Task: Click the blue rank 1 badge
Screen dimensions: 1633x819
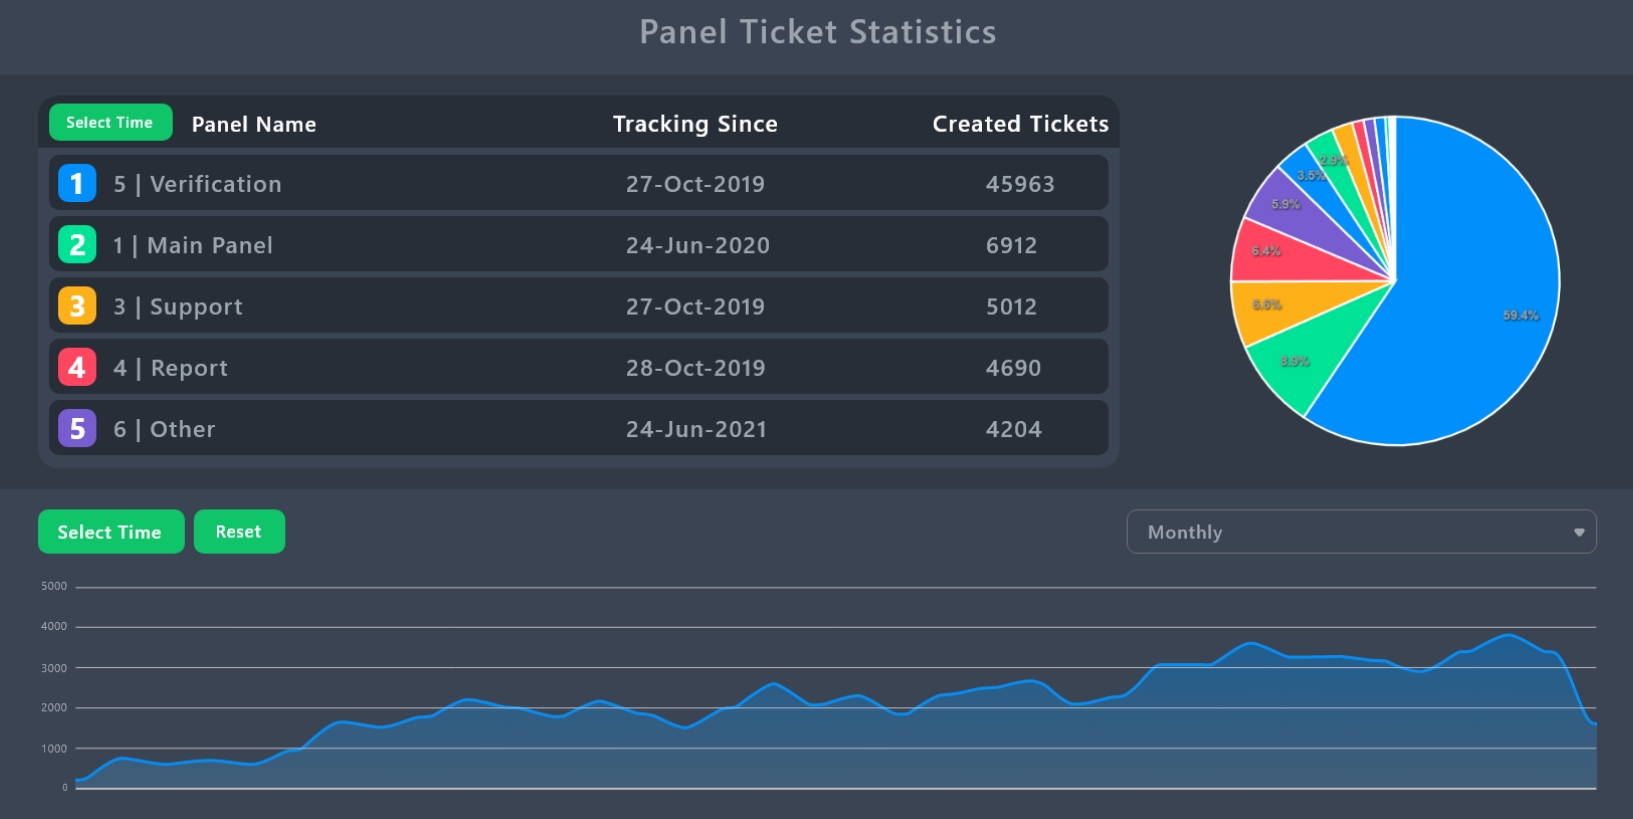Action: pyautogui.click(x=77, y=184)
